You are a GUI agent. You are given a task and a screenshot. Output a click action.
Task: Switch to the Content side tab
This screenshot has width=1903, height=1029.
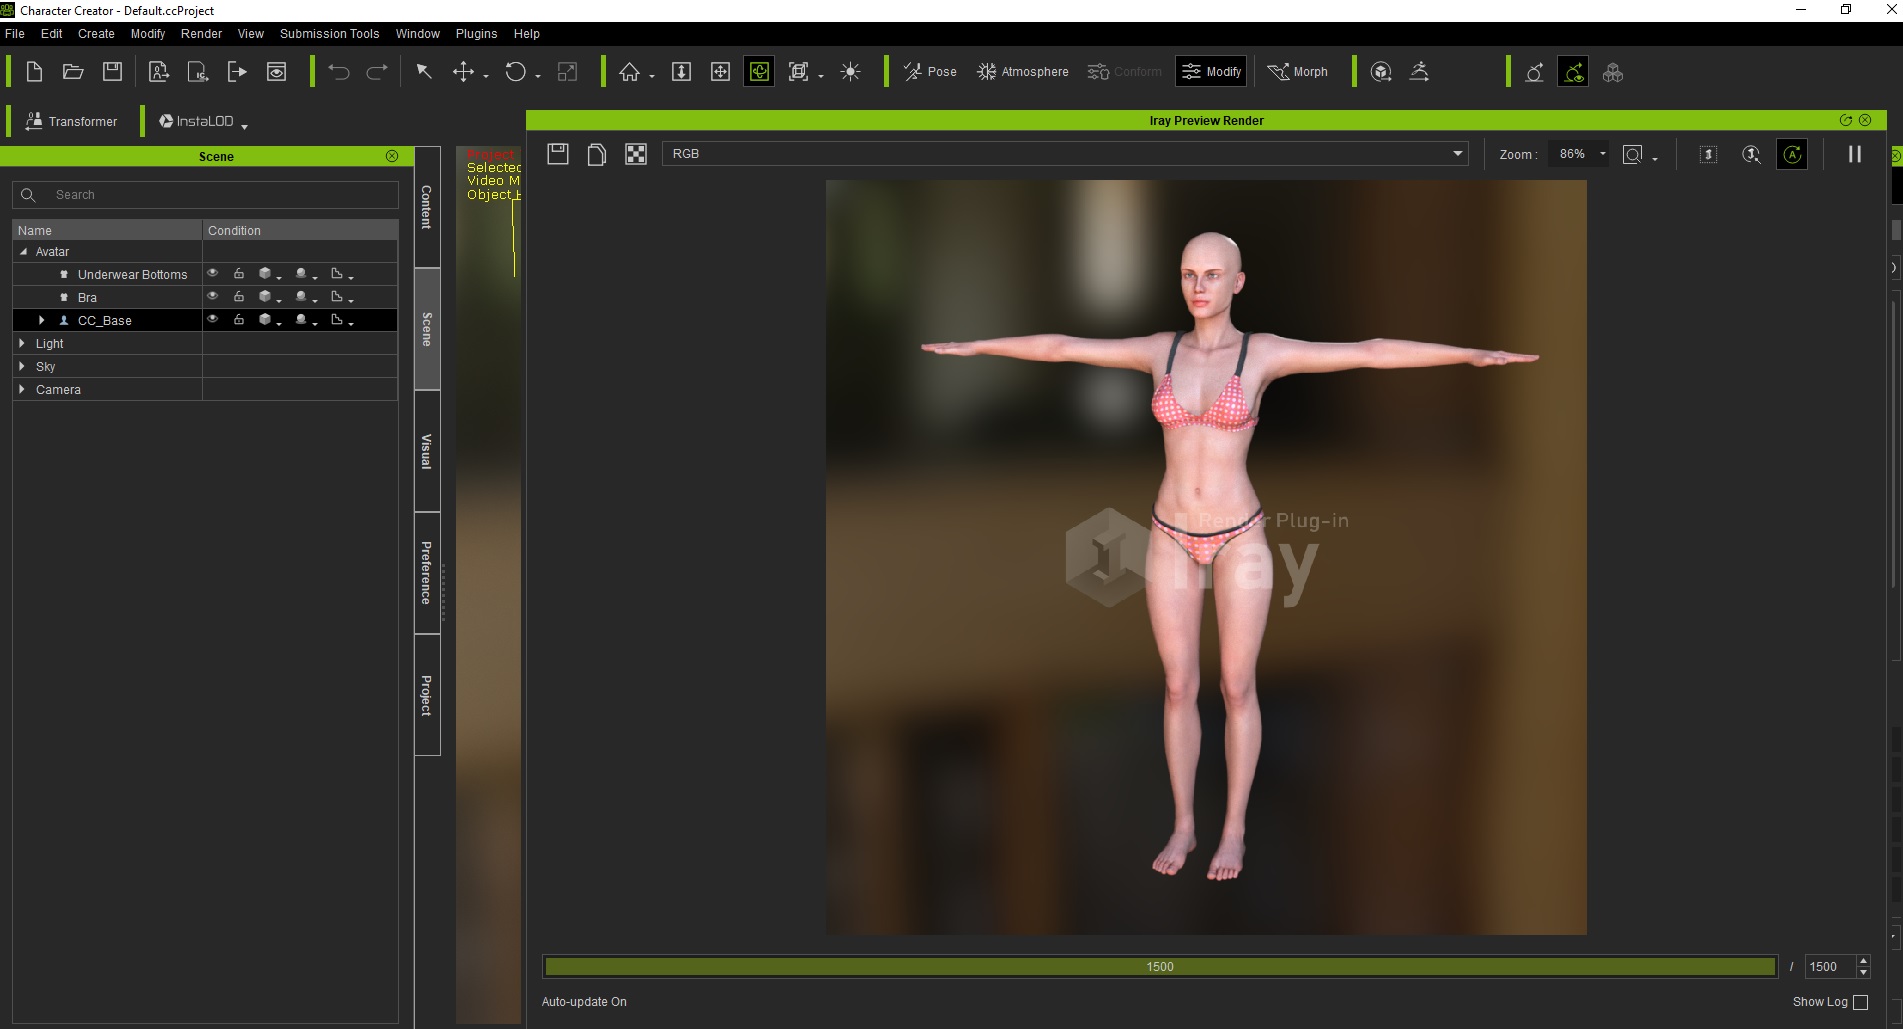[427, 207]
